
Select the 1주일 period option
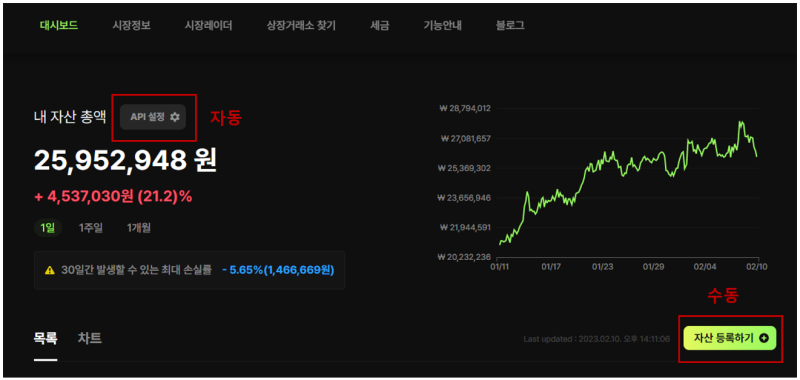coord(91,228)
